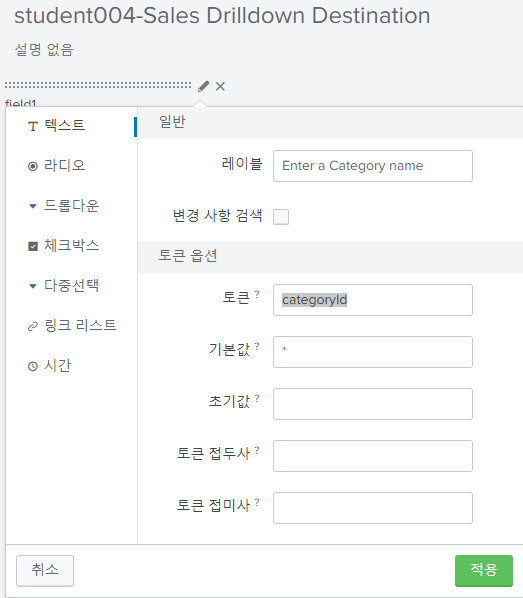
Task: Click the 일반 section header
Action: pos(172,122)
